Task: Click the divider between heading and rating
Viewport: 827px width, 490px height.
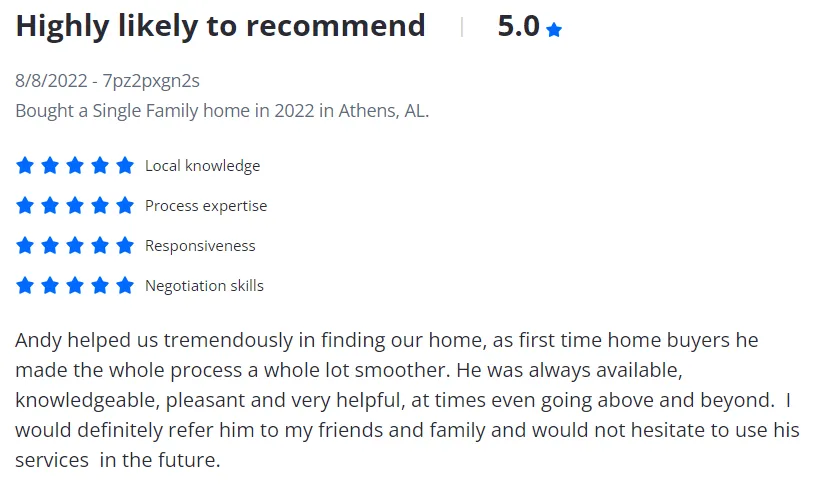Action: [461, 27]
